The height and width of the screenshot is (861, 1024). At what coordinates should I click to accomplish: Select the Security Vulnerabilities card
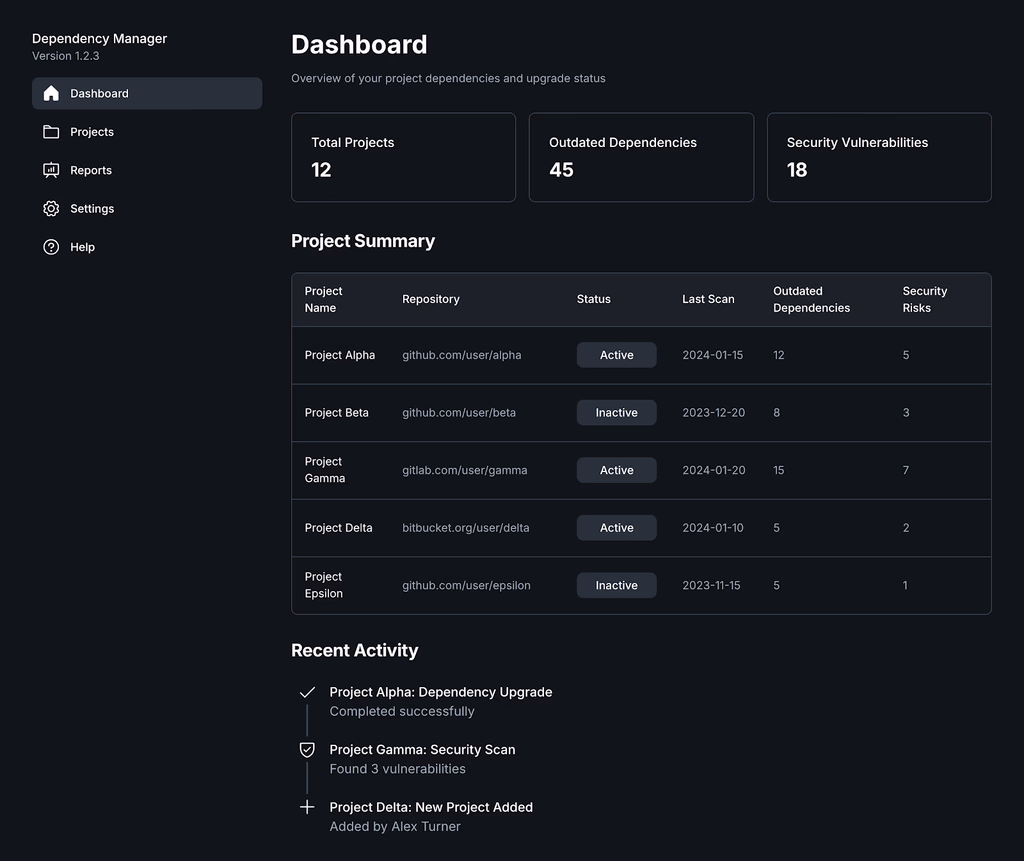[x=879, y=157]
